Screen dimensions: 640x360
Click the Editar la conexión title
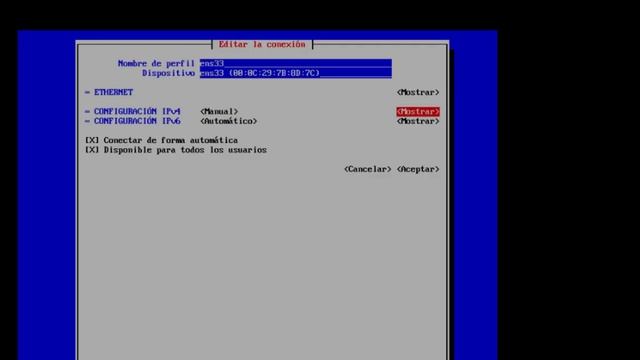tap(262, 44)
